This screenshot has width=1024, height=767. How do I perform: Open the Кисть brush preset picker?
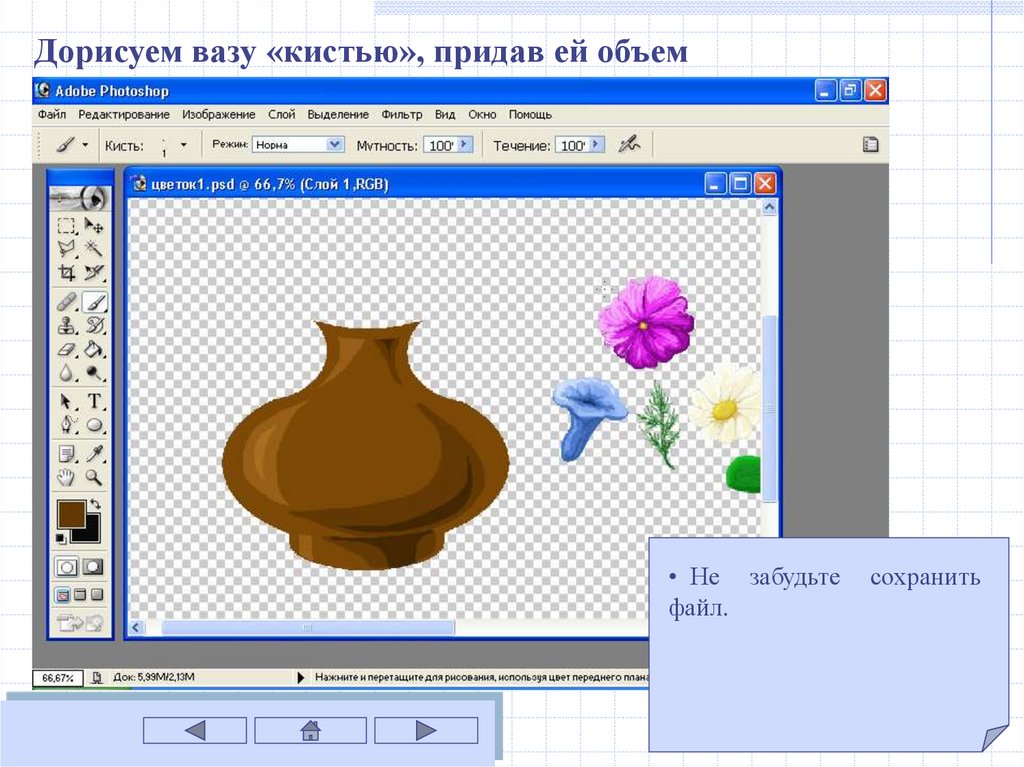point(184,145)
